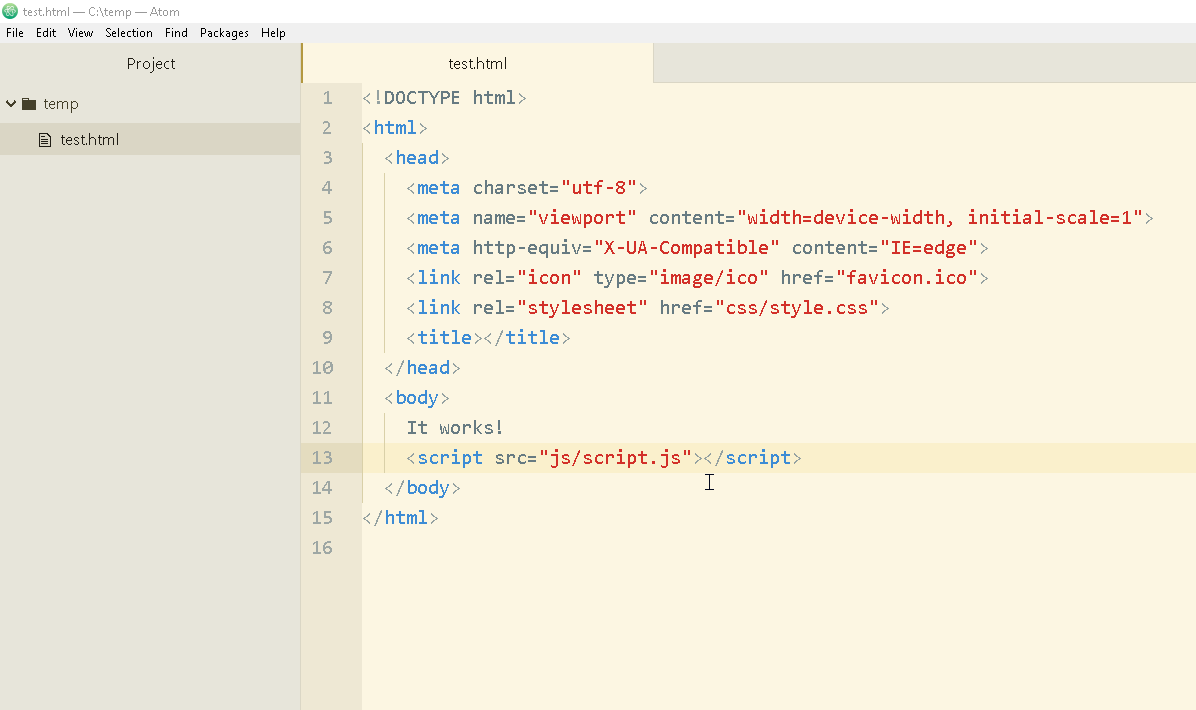Click line number 7 in gutter
This screenshot has width=1196, height=710.
327,278
